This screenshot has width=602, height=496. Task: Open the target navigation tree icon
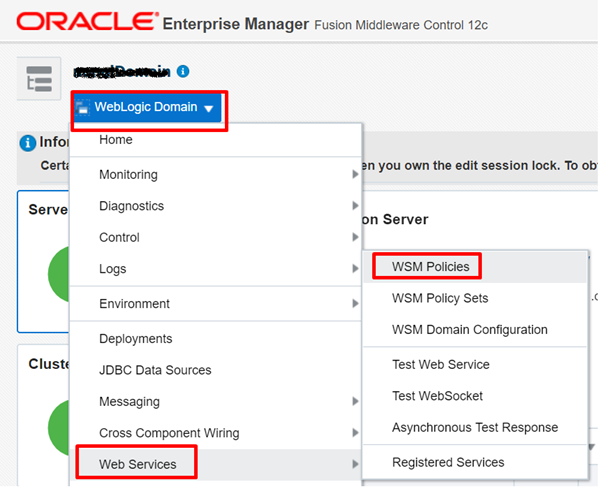39,79
